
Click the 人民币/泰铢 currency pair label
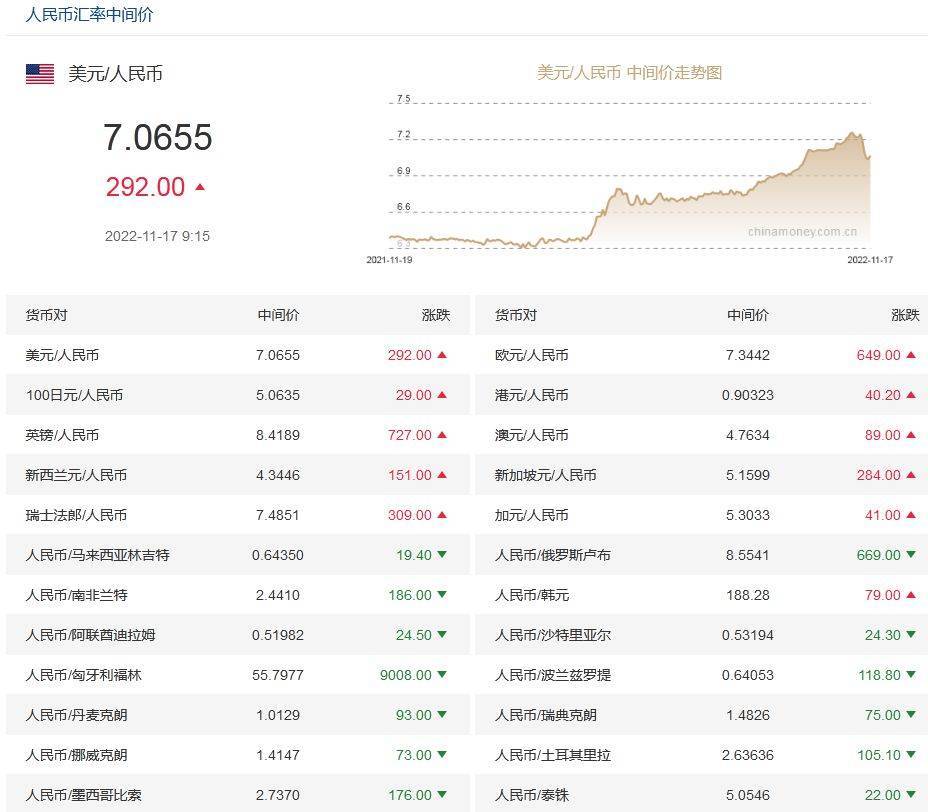tap(531, 794)
